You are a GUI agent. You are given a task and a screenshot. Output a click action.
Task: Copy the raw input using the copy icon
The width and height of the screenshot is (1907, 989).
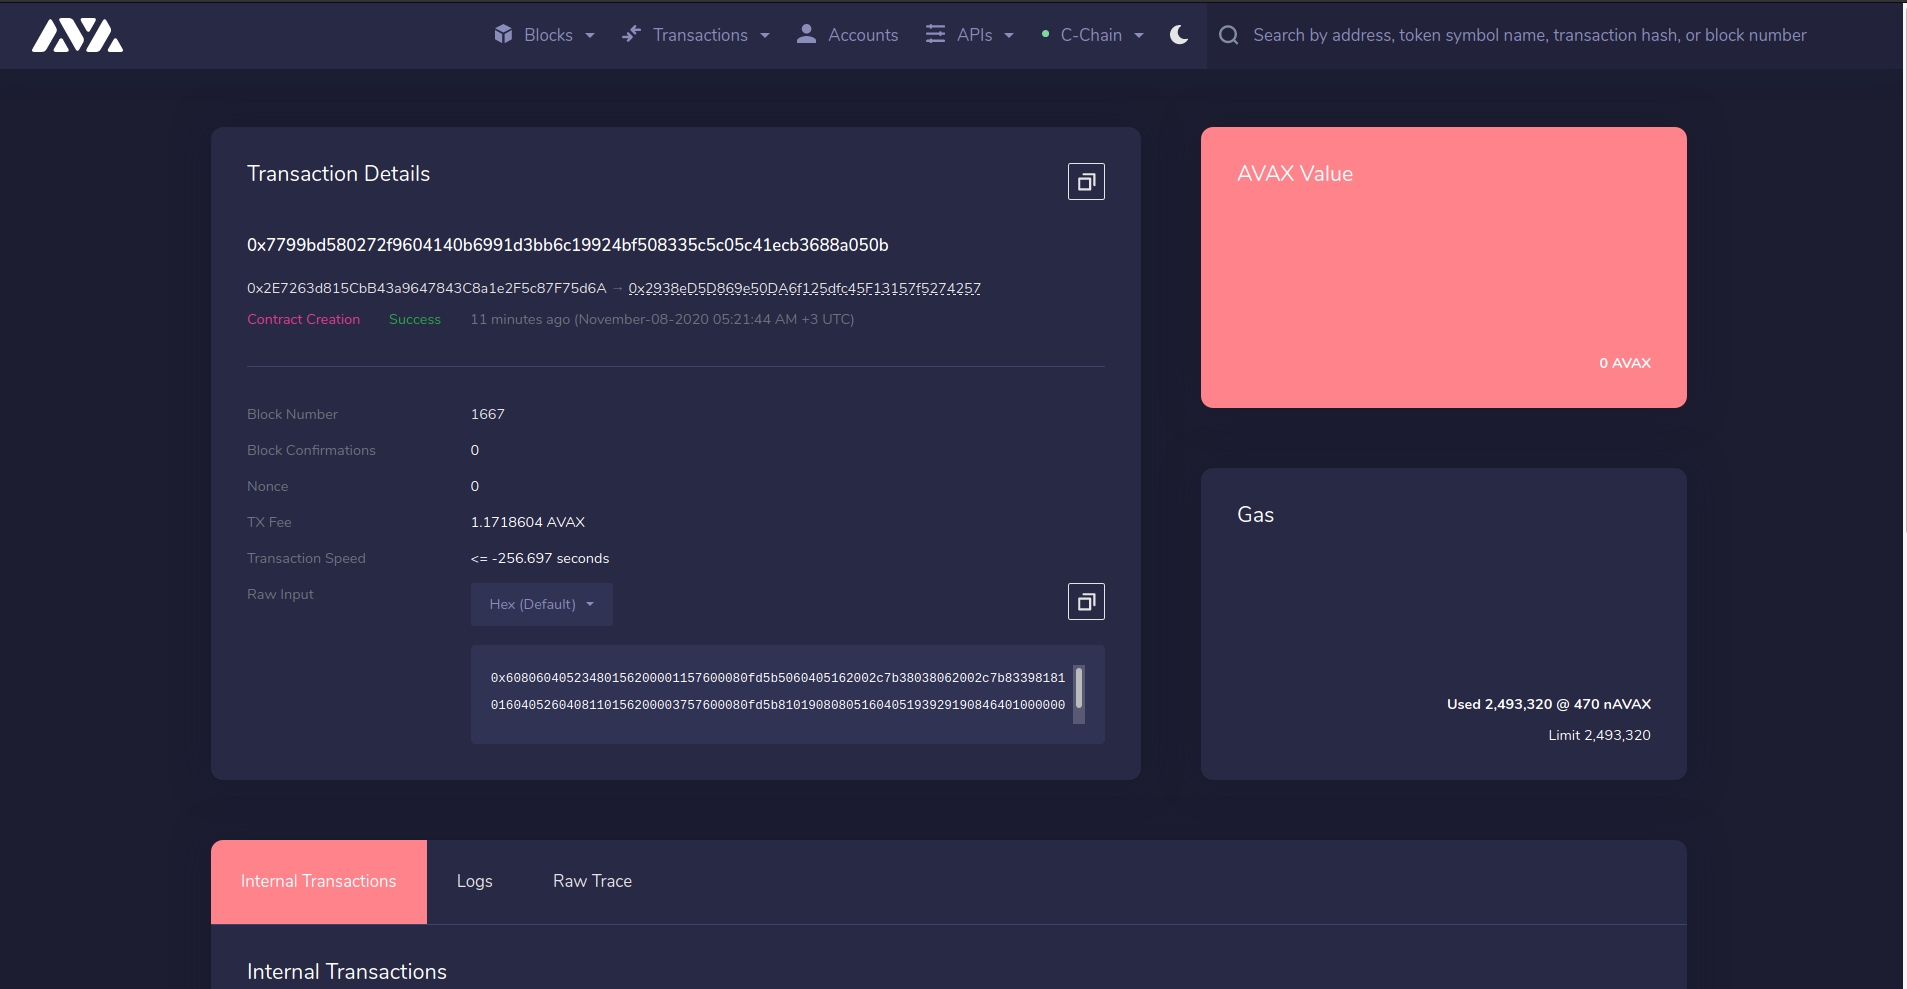(1086, 602)
